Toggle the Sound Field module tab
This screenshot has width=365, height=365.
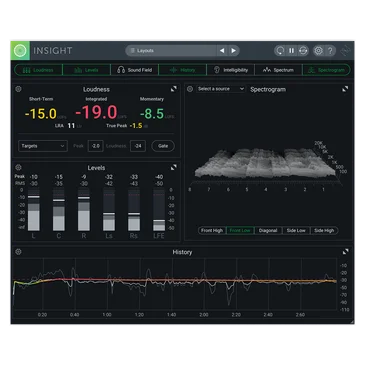click(x=135, y=70)
